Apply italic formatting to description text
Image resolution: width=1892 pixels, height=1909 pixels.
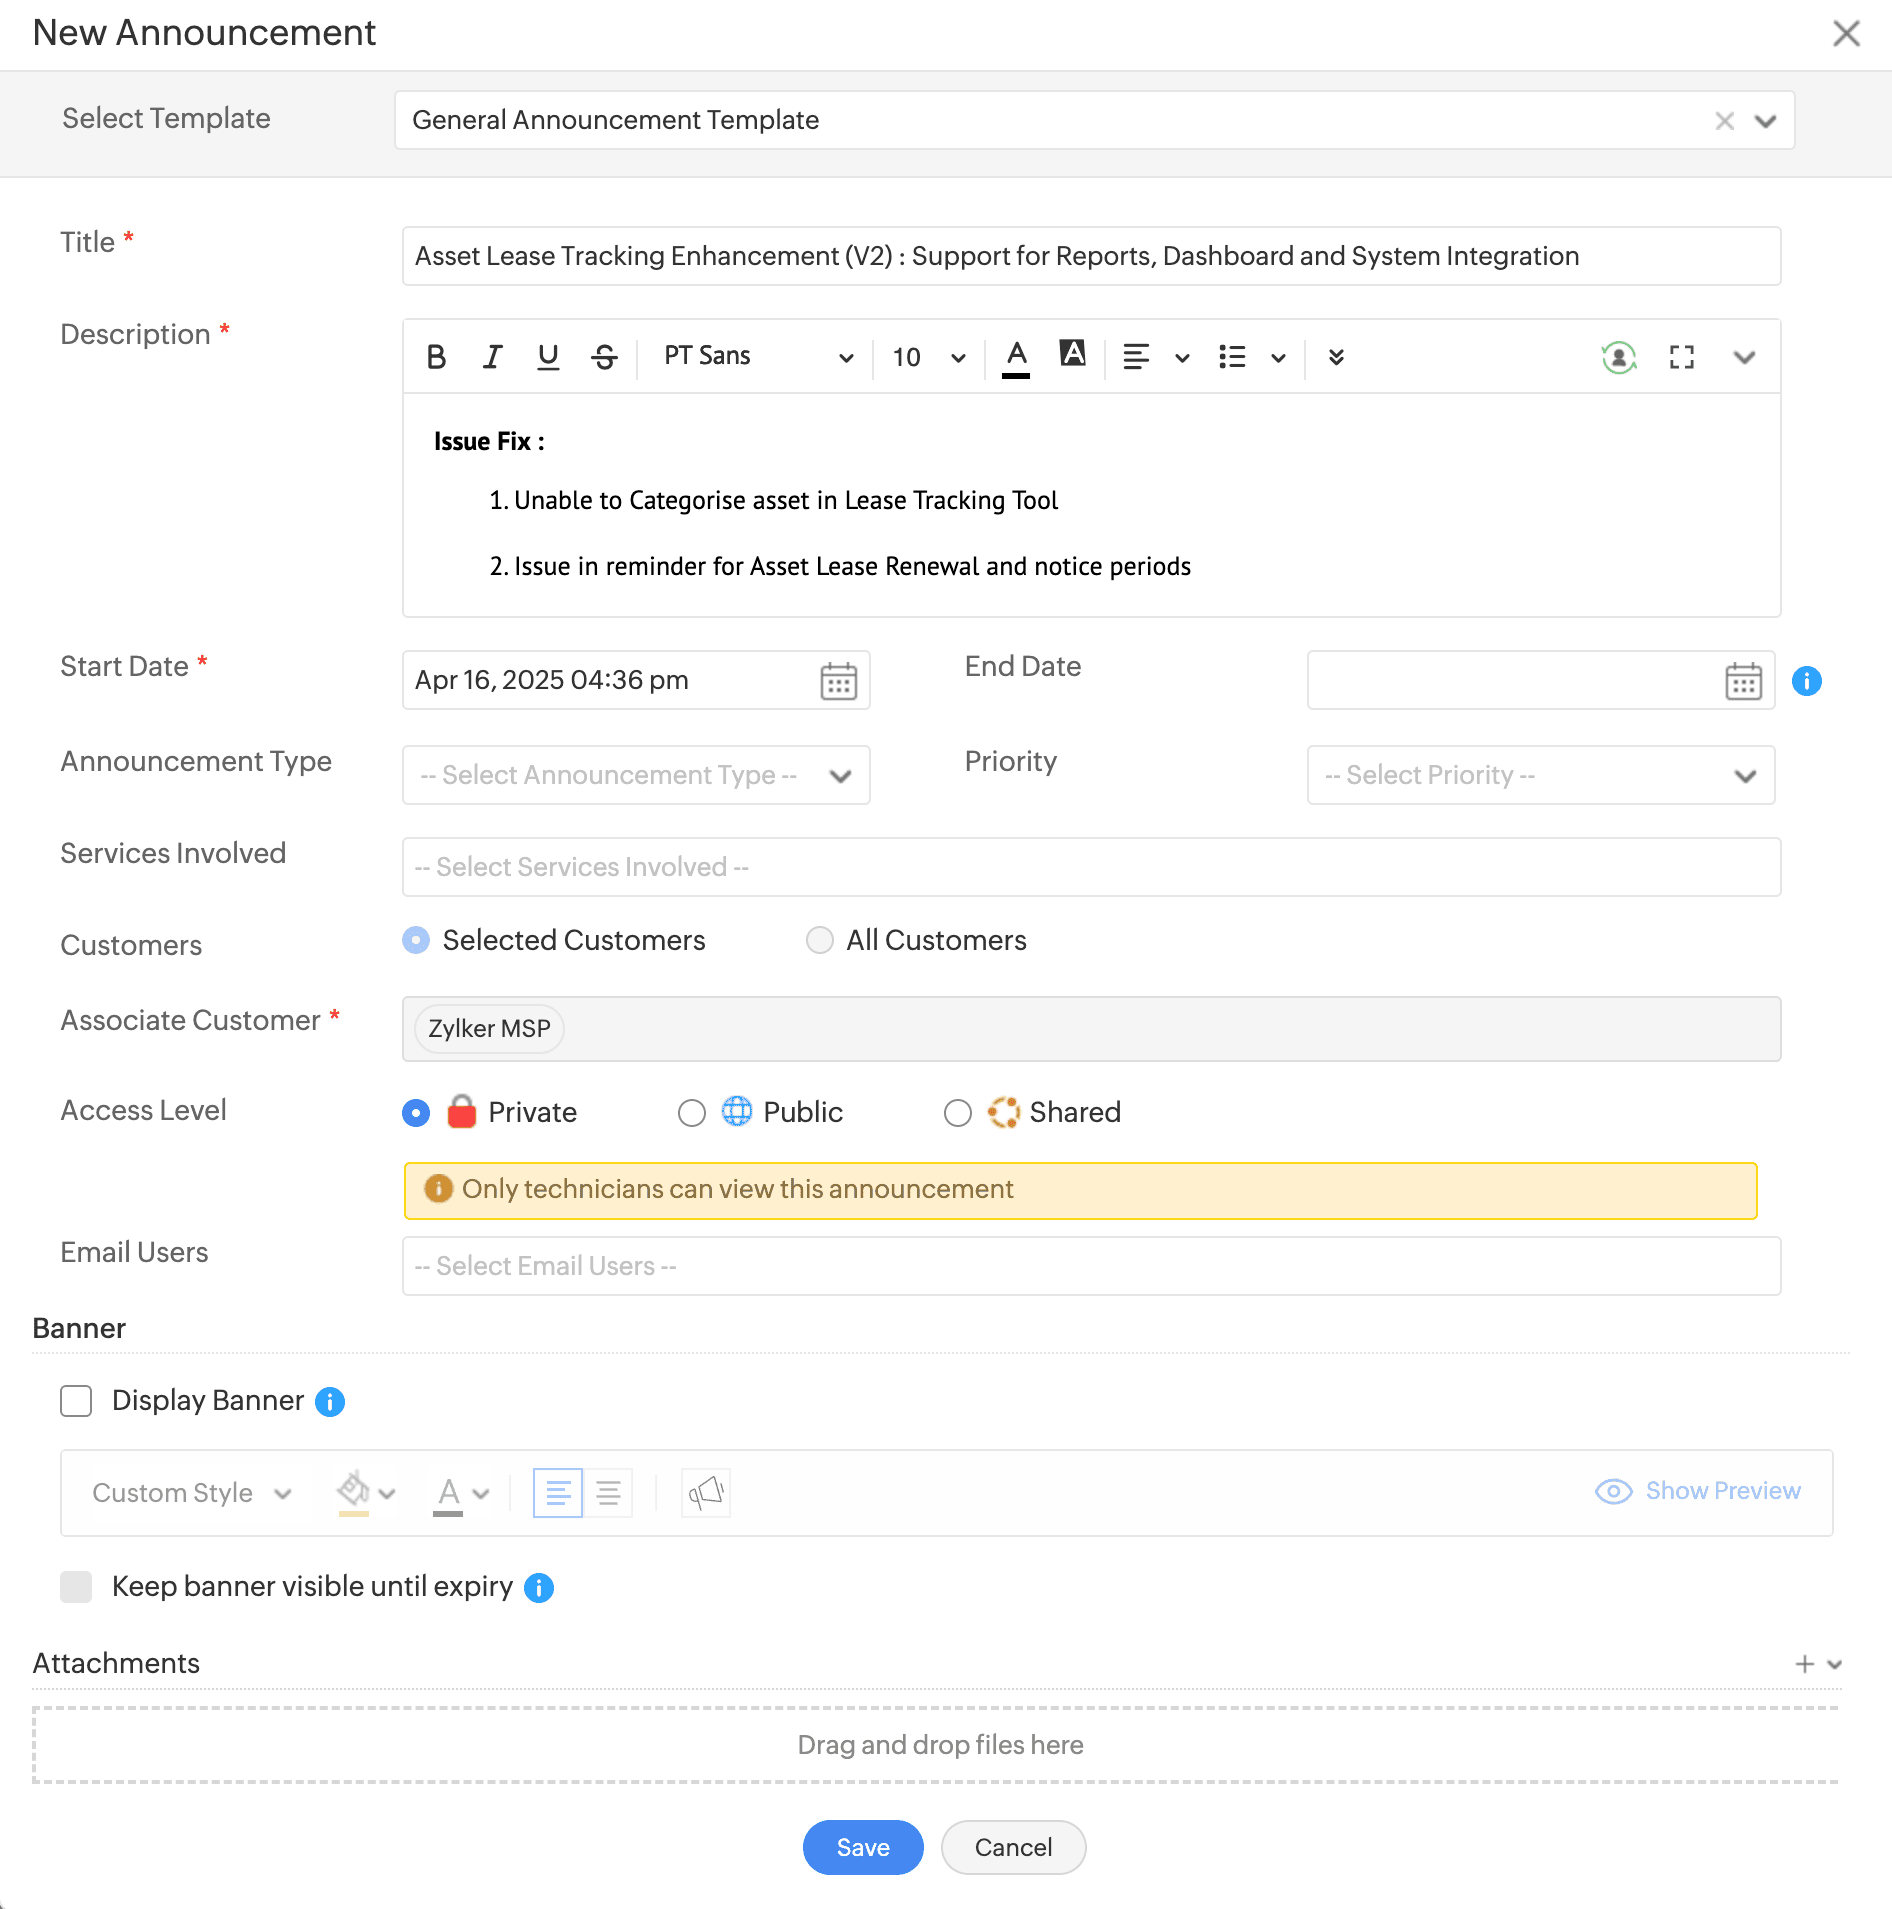click(492, 357)
